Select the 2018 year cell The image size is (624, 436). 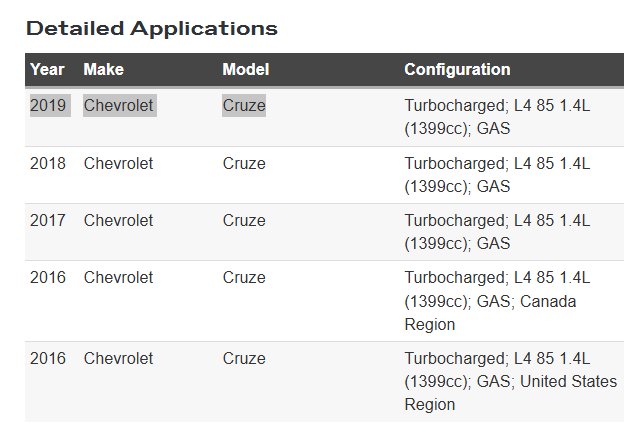coord(47,163)
